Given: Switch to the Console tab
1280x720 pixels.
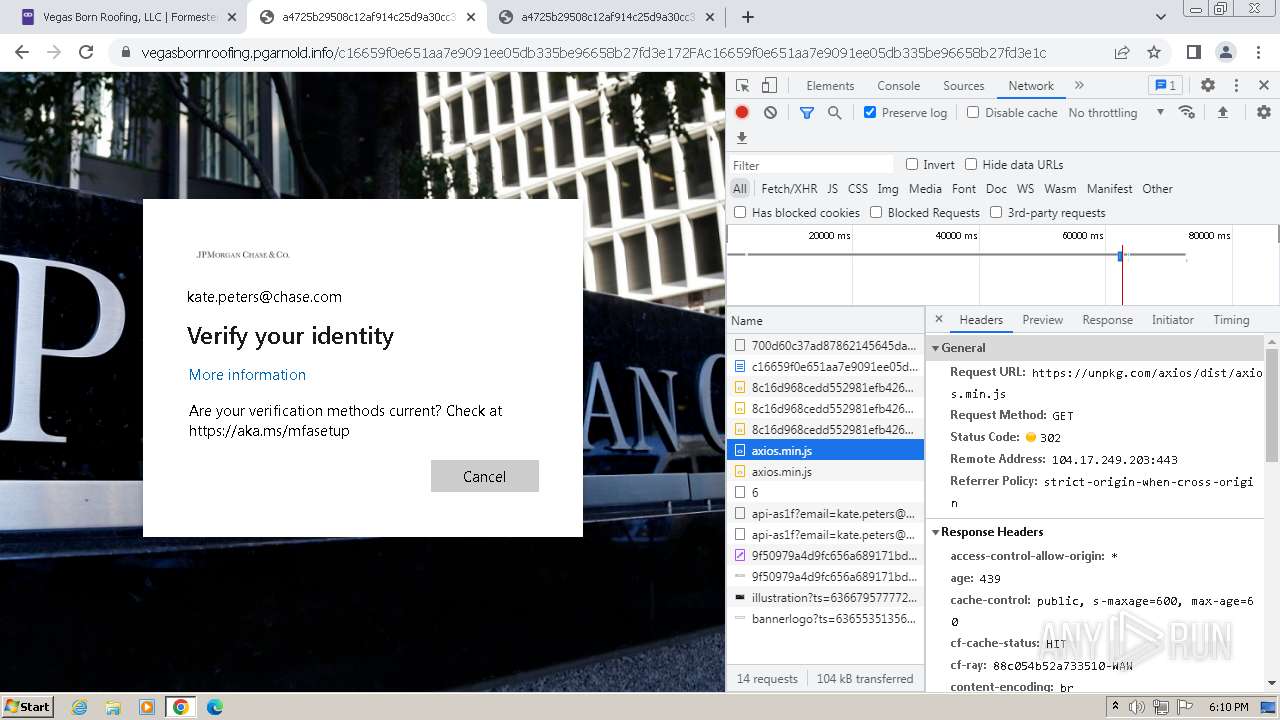Looking at the screenshot, I should [x=898, y=86].
